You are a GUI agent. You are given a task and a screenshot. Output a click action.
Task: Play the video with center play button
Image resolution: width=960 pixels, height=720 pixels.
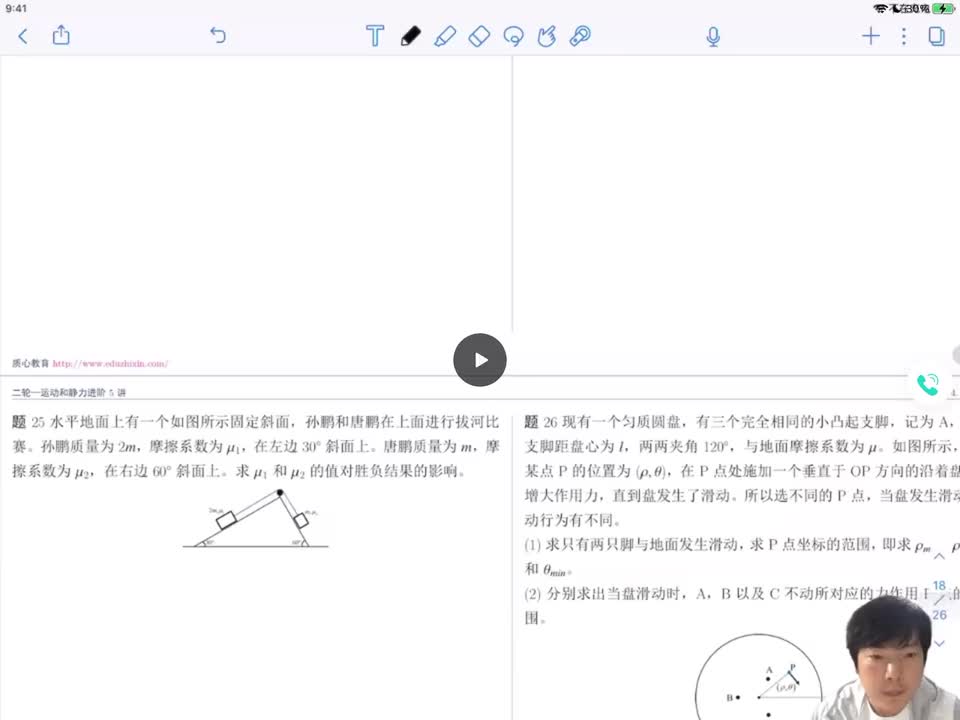click(480, 360)
